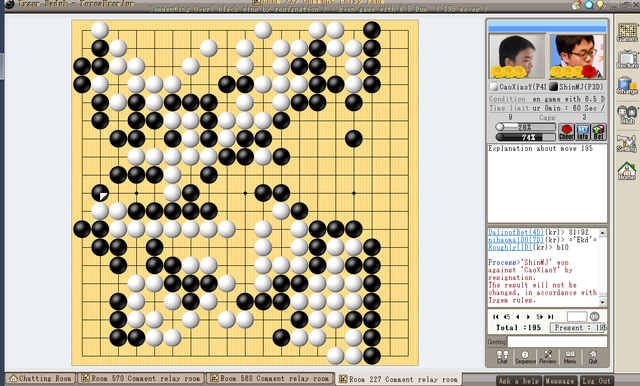
Task: Open the Sequence icon
Action: tap(525, 357)
